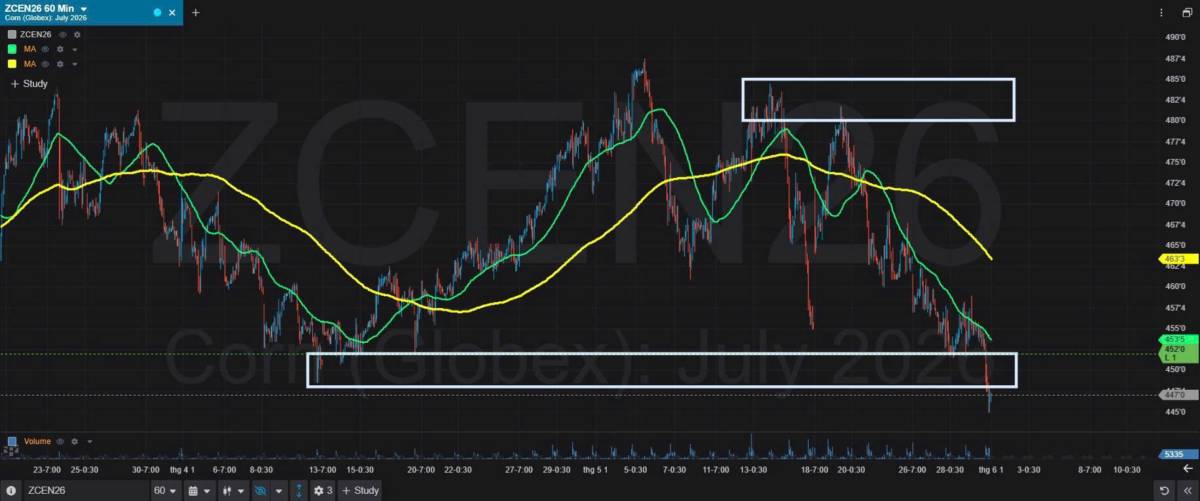Collapse the toolbar with double chevron icon
The height and width of the screenshot is (501, 1200).
pos(1188,491)
